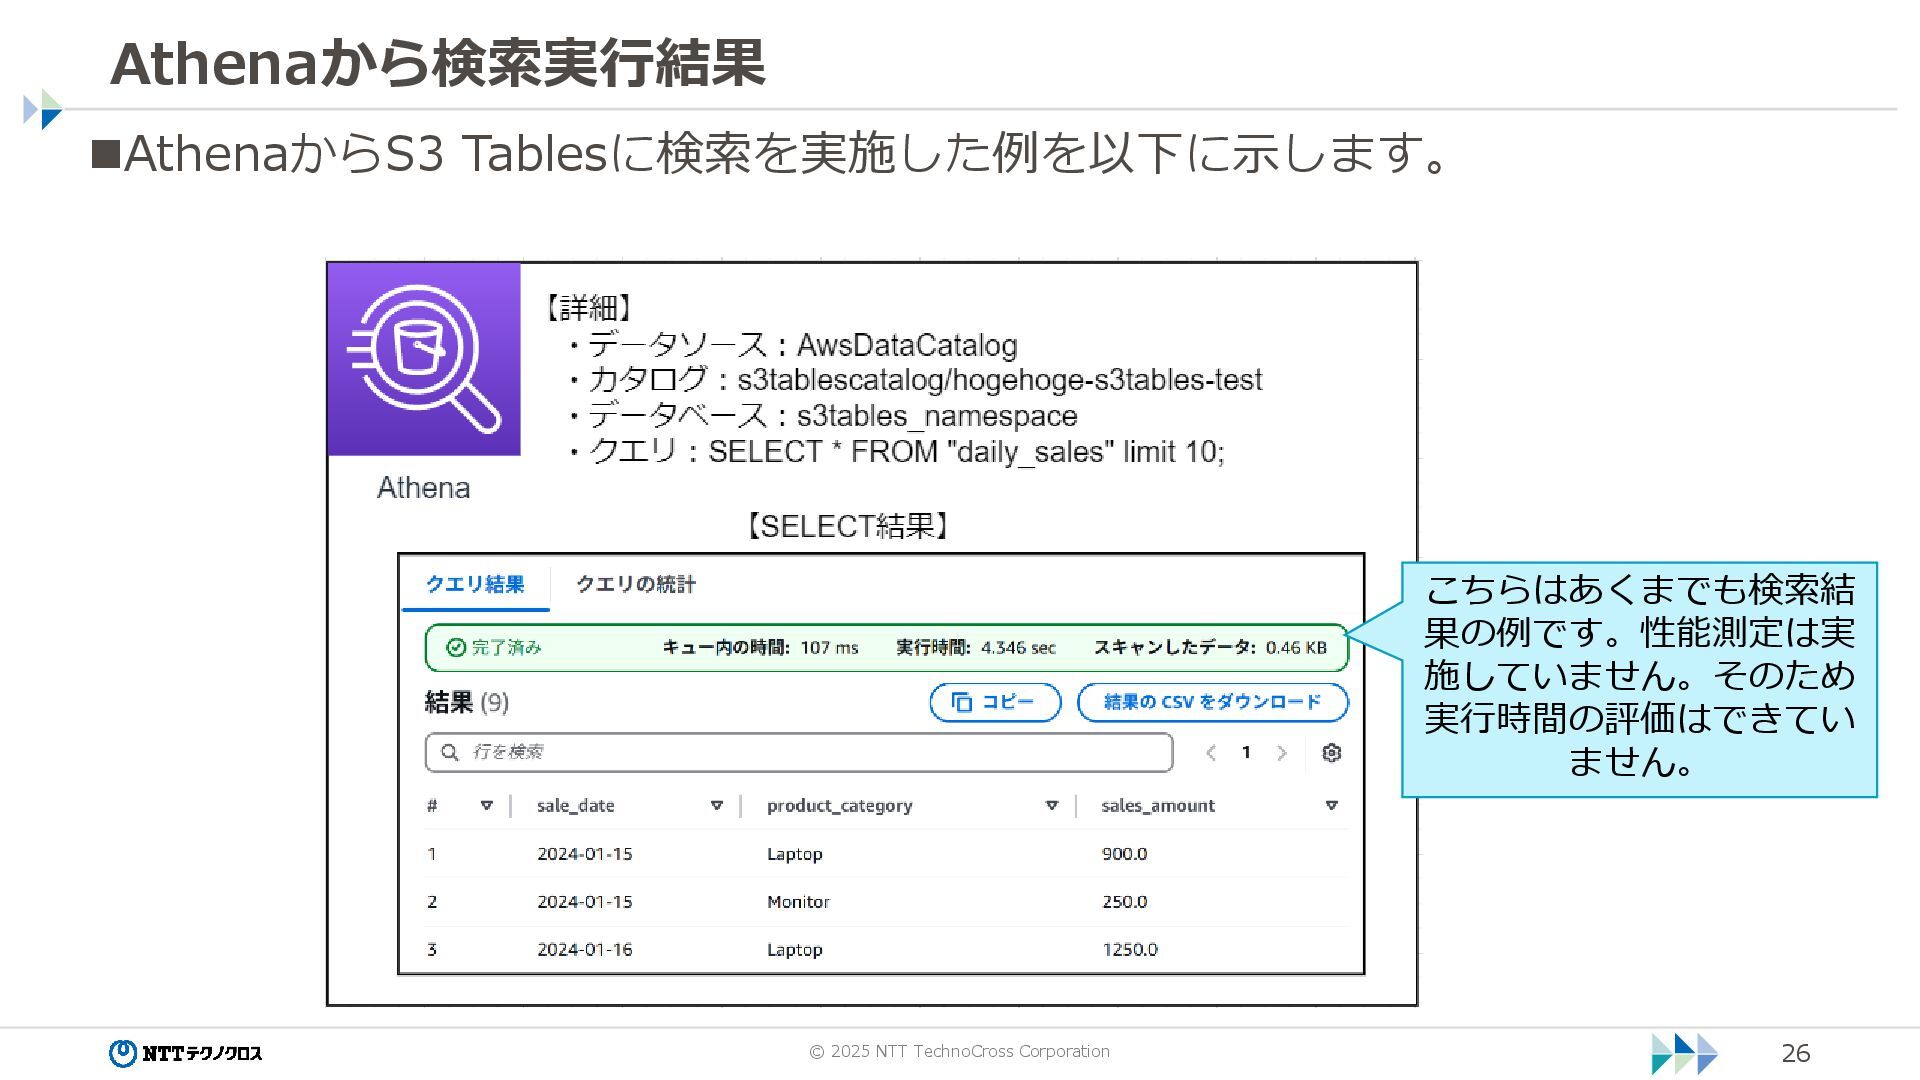Click the Laptop cell in row 1
The height and width of the screenshot is (1080, 1920).
[x=795, y=854]
